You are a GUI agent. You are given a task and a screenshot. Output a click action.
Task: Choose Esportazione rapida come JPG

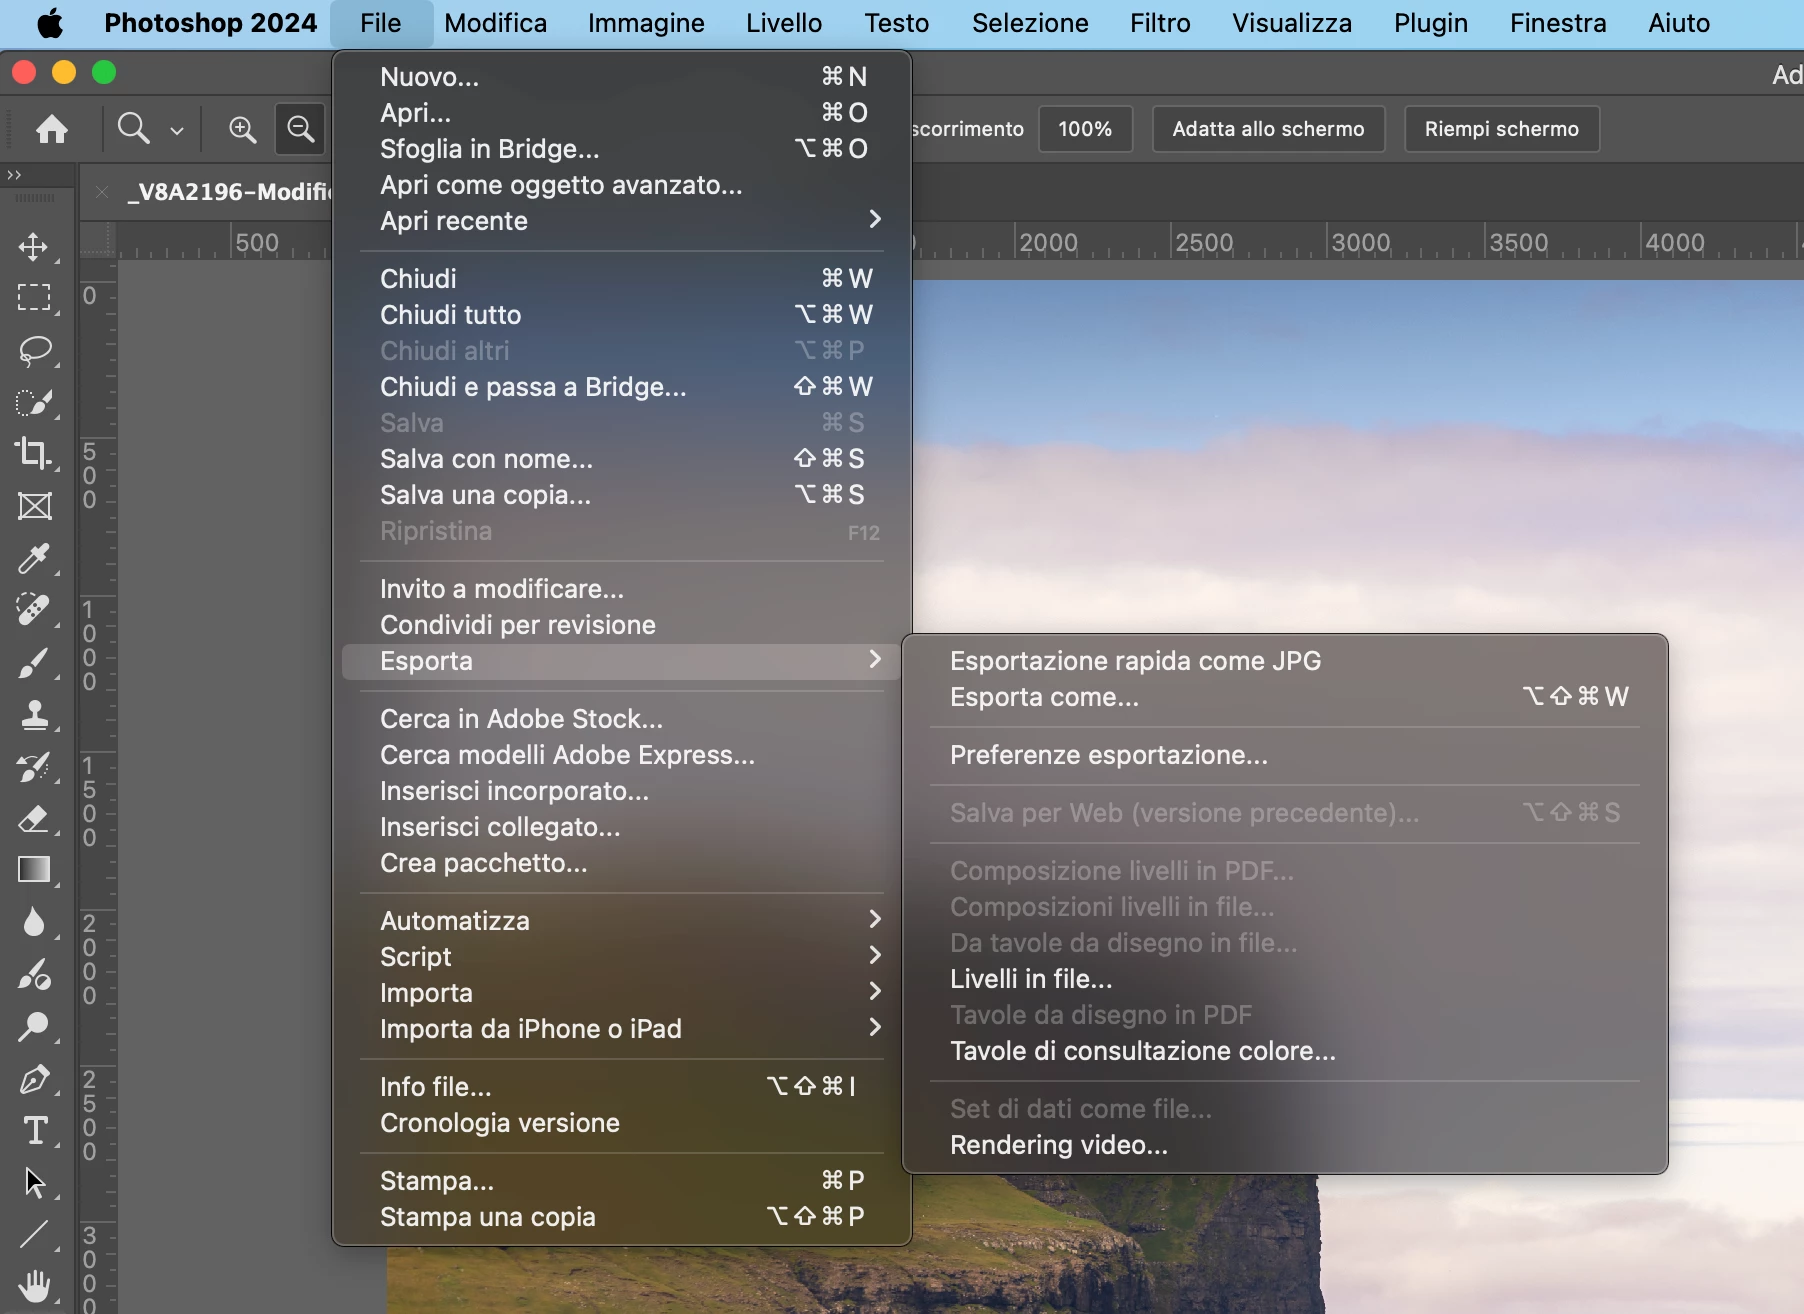click(x=1285, y=661)
